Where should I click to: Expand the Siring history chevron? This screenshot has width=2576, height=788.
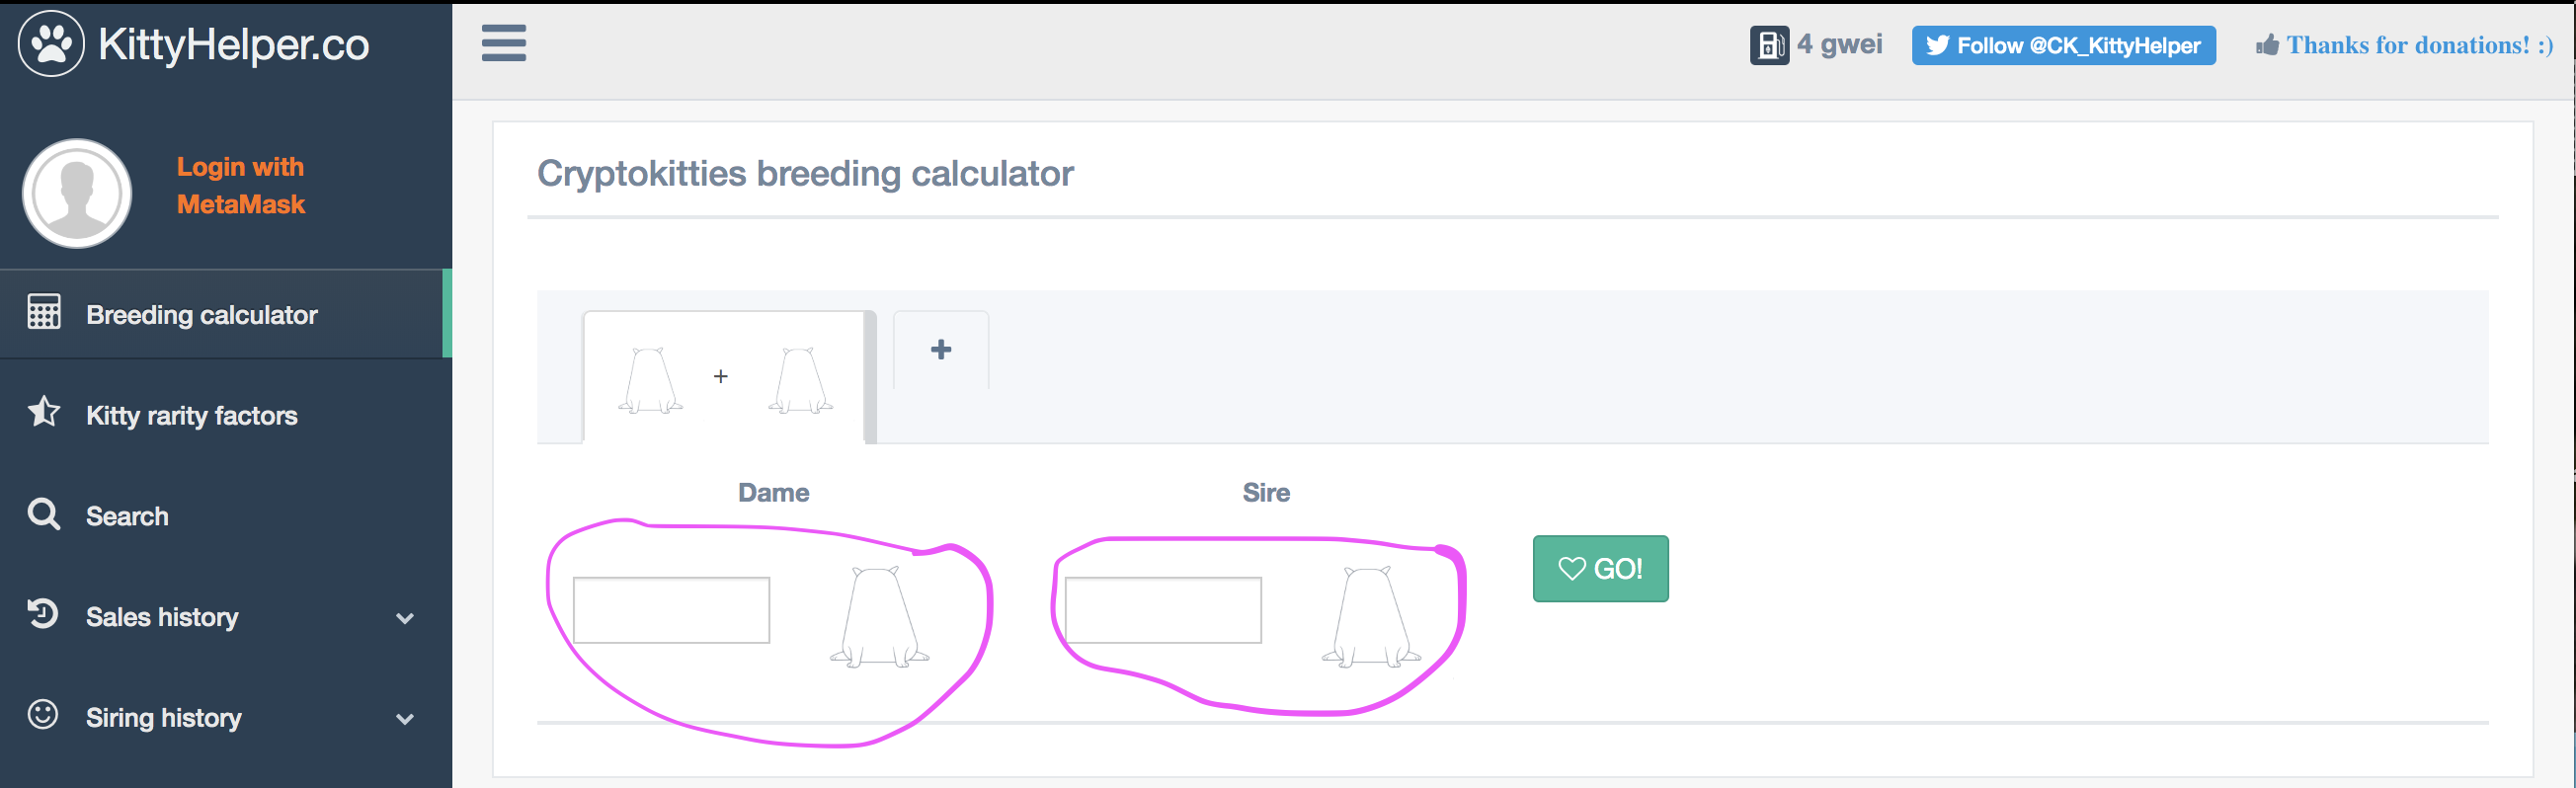[x=405, y=719]
